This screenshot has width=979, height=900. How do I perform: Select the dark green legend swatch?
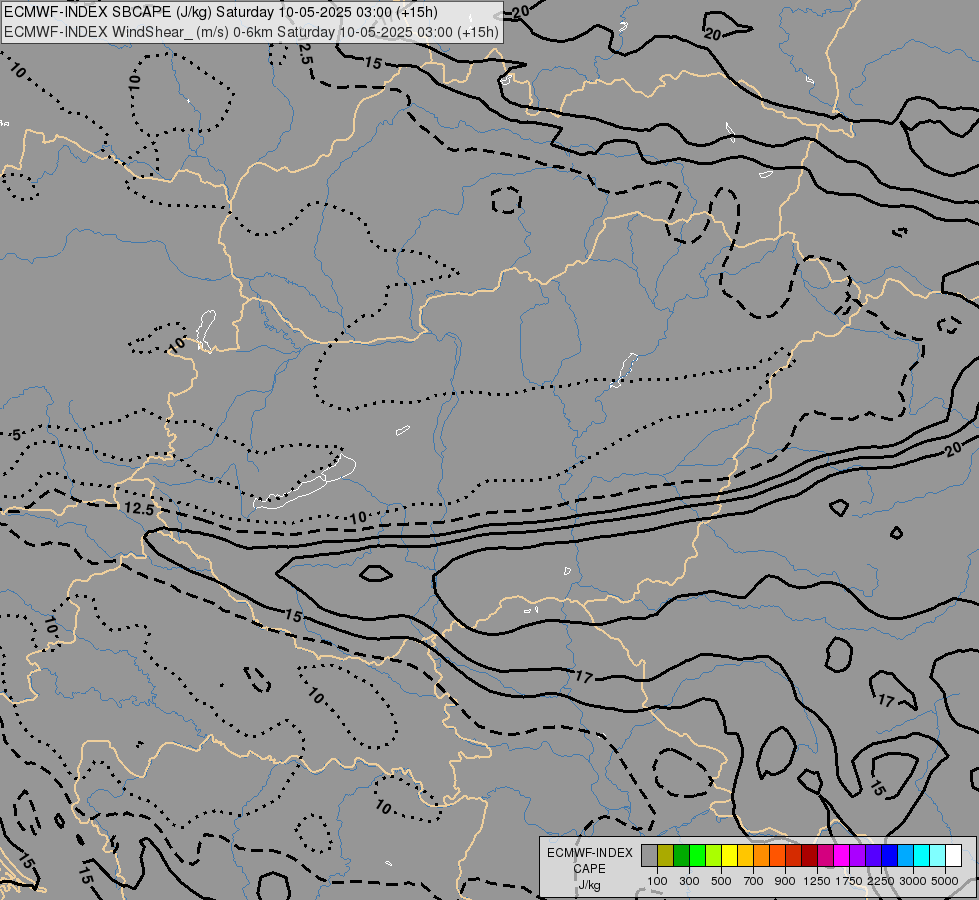coord(681,856)
